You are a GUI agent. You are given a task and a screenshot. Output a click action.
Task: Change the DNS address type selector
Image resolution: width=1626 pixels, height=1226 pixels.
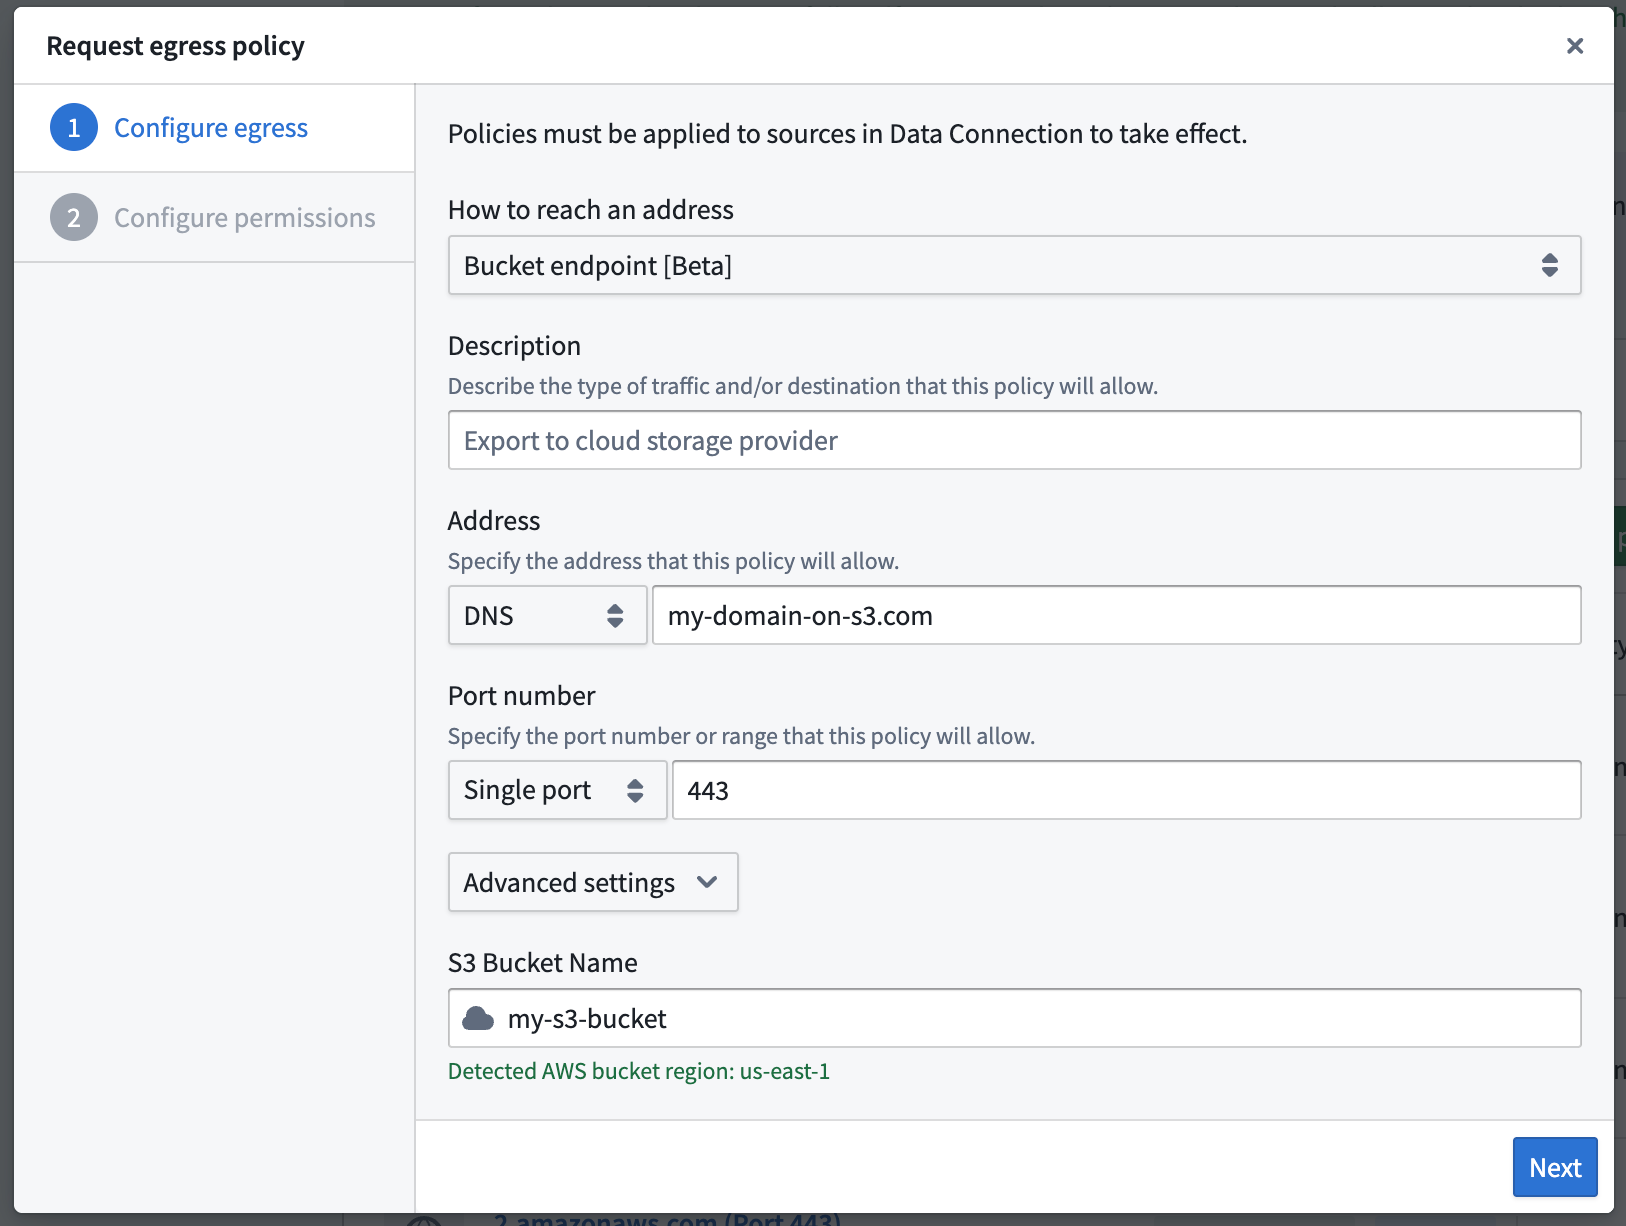547,615
